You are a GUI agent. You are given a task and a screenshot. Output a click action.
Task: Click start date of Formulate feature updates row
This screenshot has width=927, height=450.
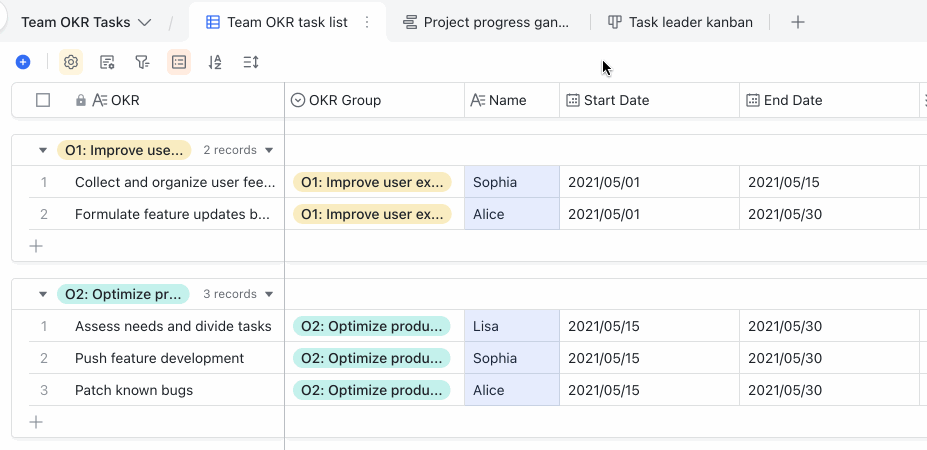tap(650, 214)
